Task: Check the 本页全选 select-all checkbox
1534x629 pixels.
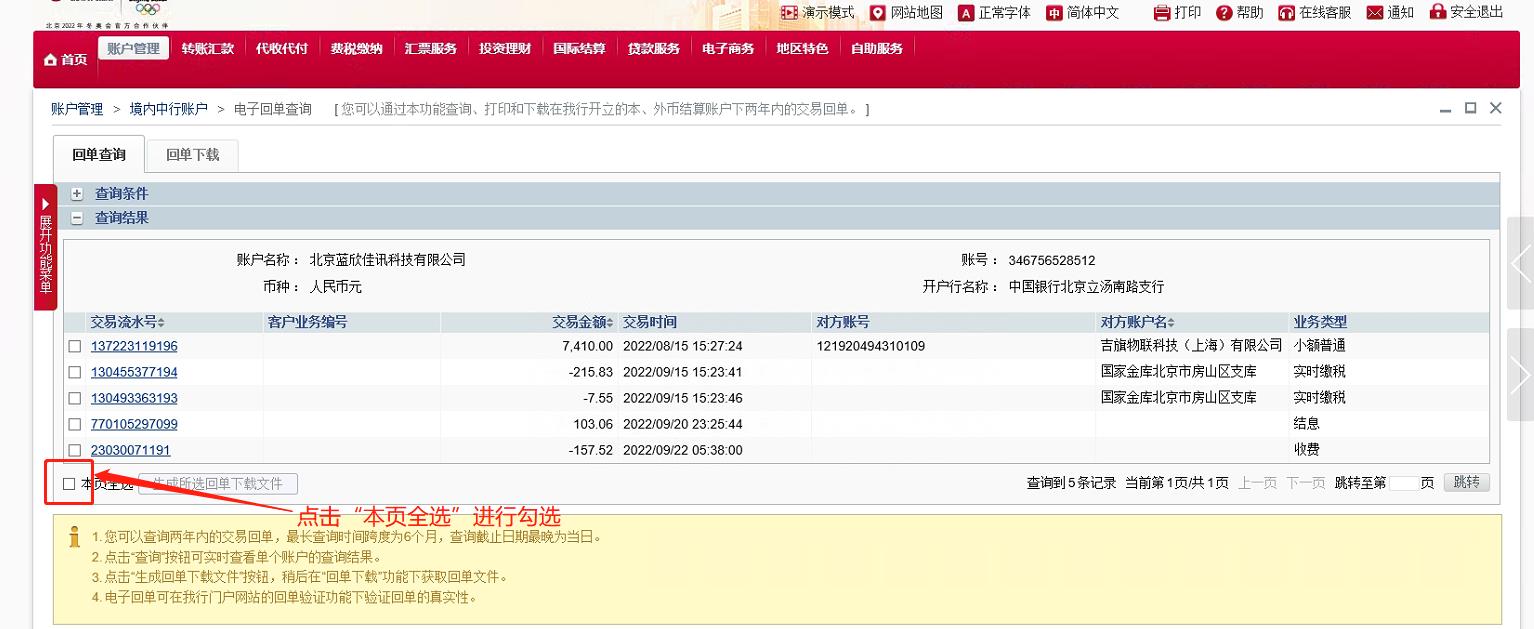Action: [68, 483]
